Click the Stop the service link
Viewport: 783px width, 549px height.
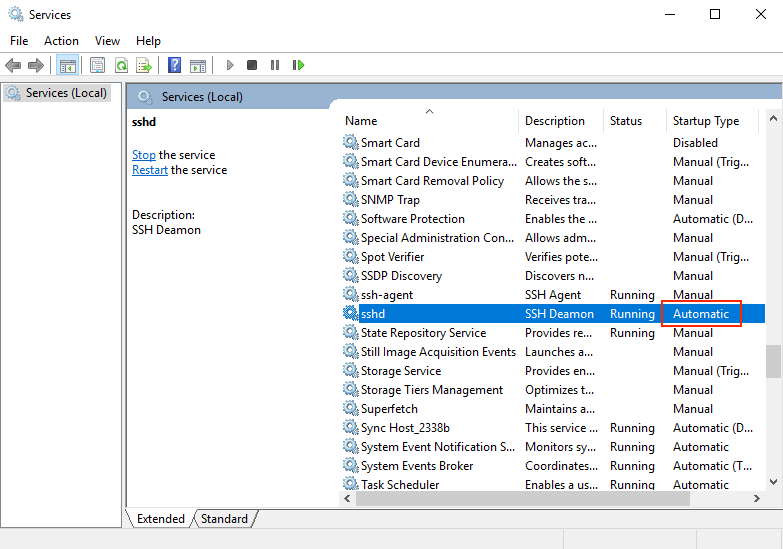pos(144,155)
